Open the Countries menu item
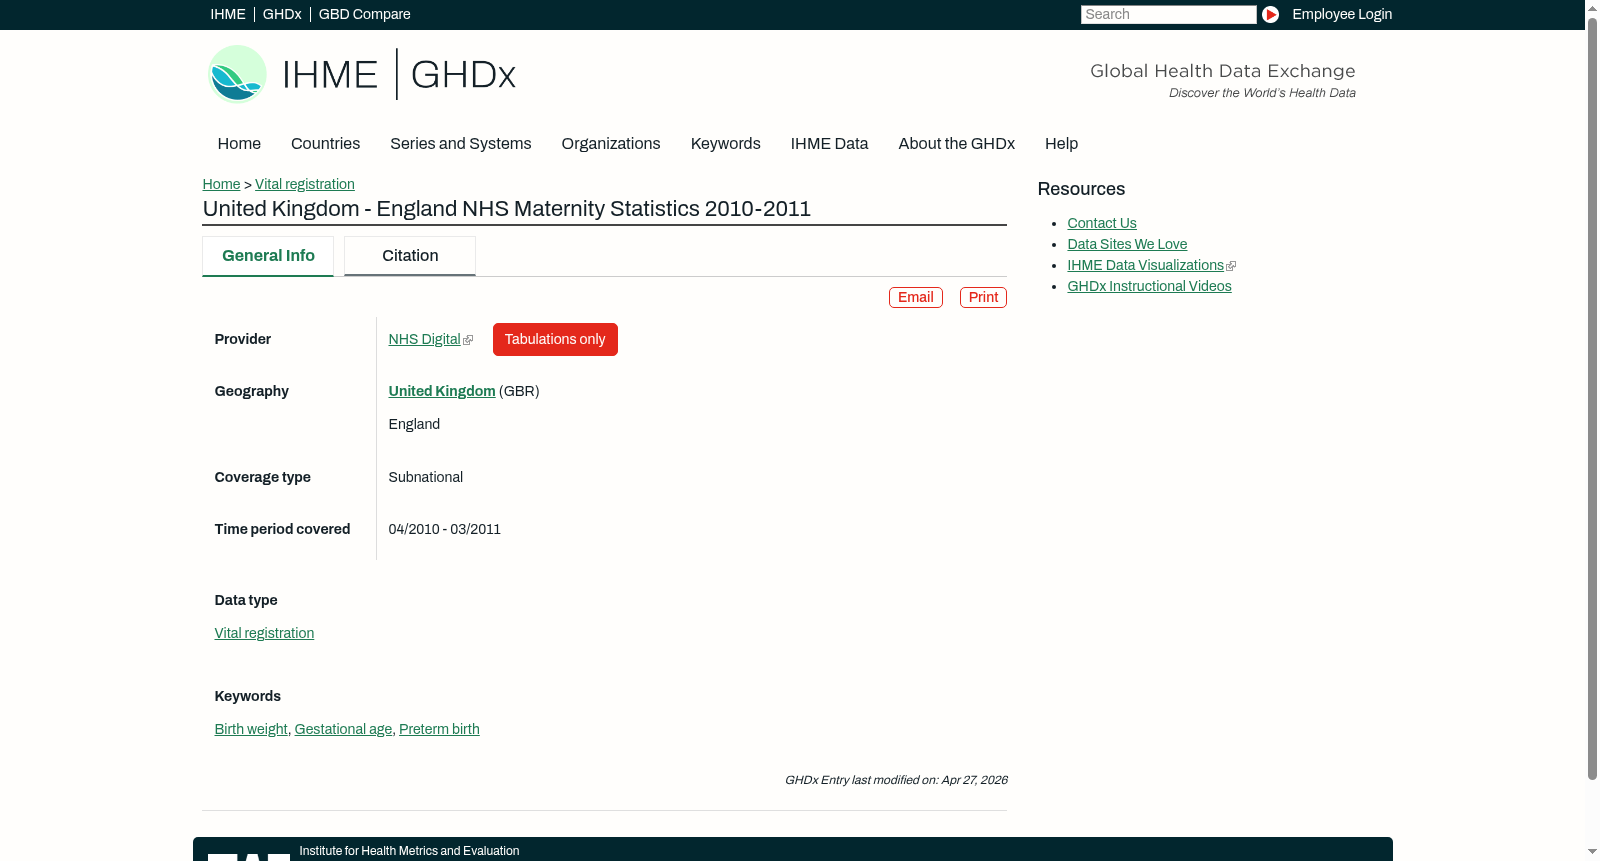This screenshot has width=1600, height=861. (x=325, y=144)
